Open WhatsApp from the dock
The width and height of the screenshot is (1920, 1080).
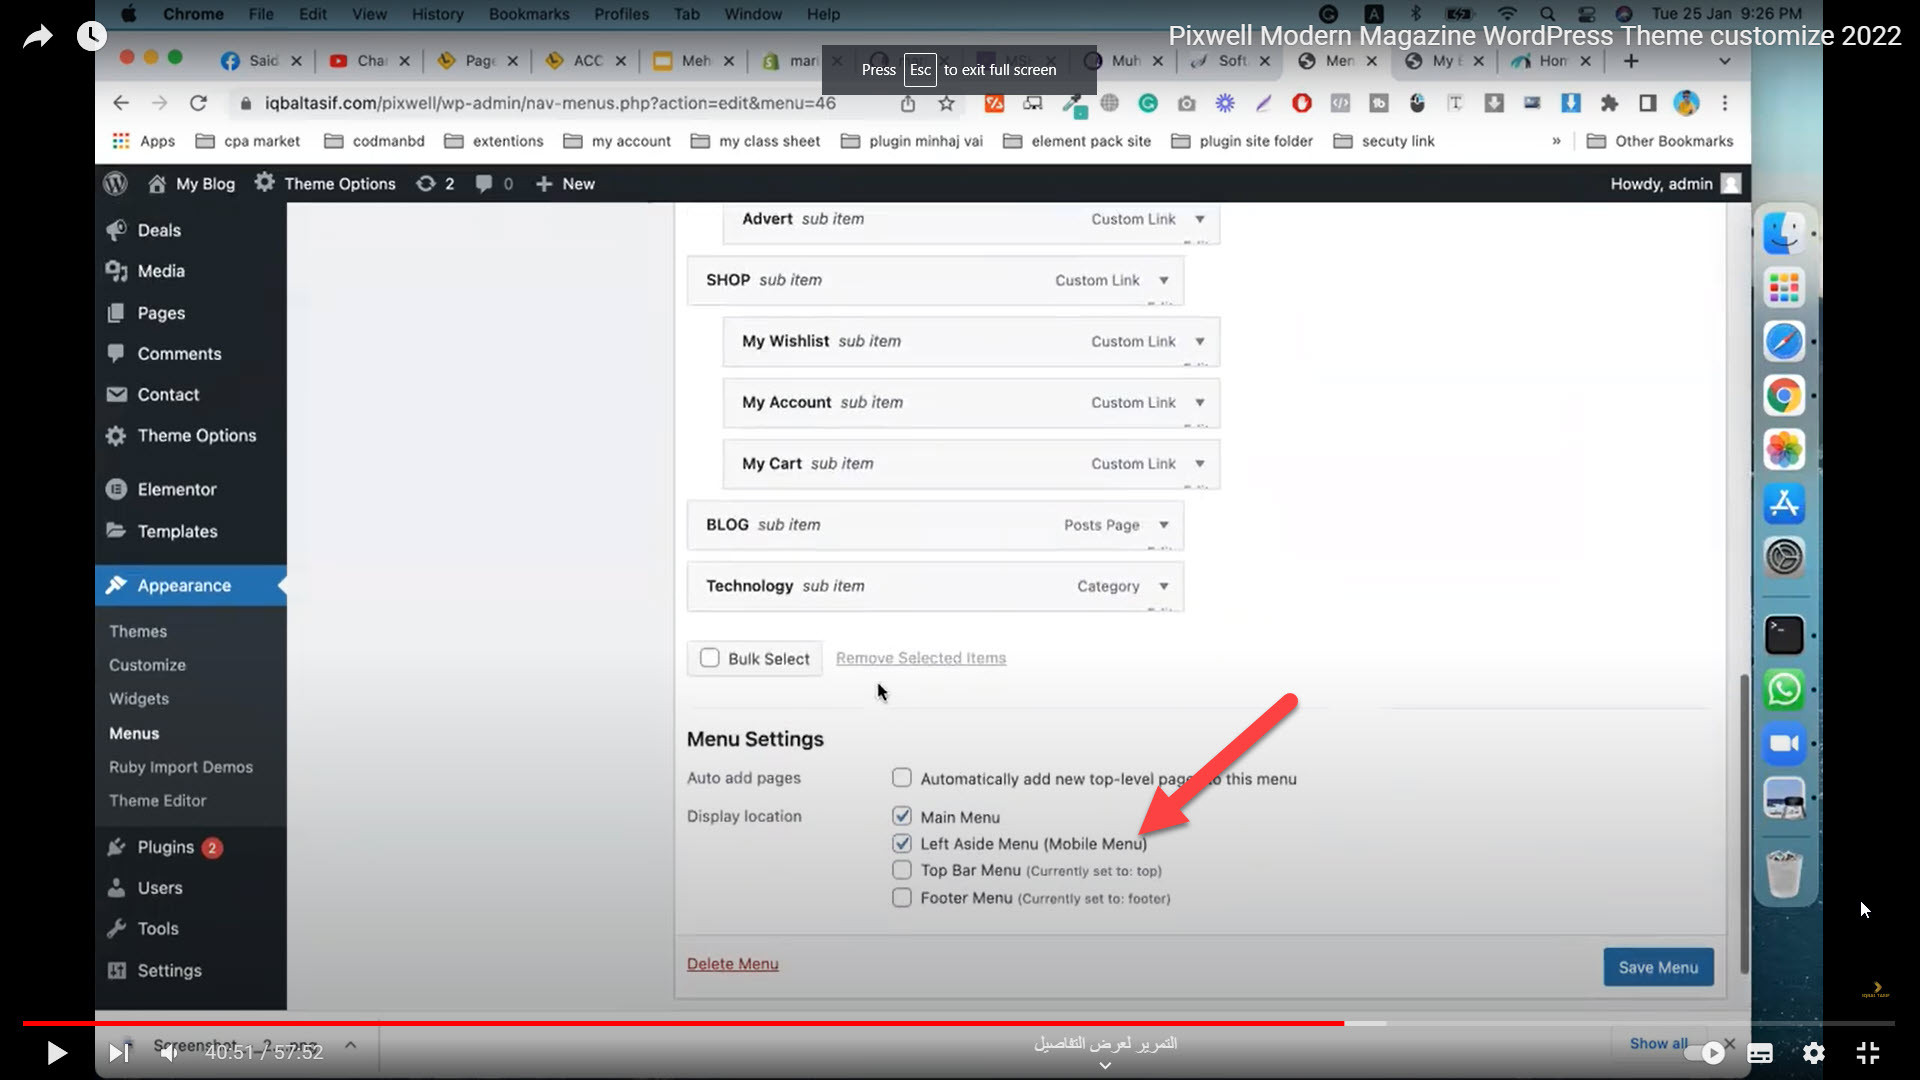[1784, 690]
